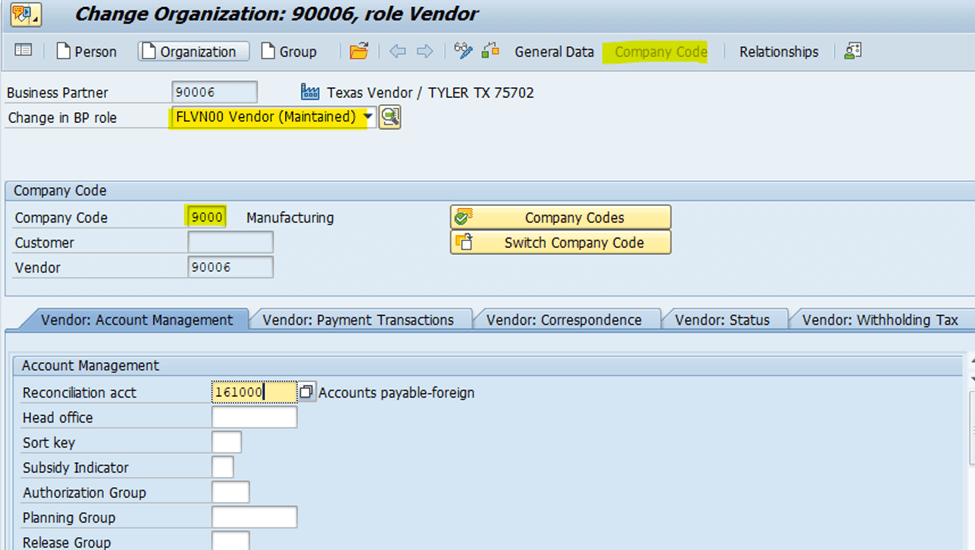
Task: Open the Relationships view
Action: tap(779, 52)
